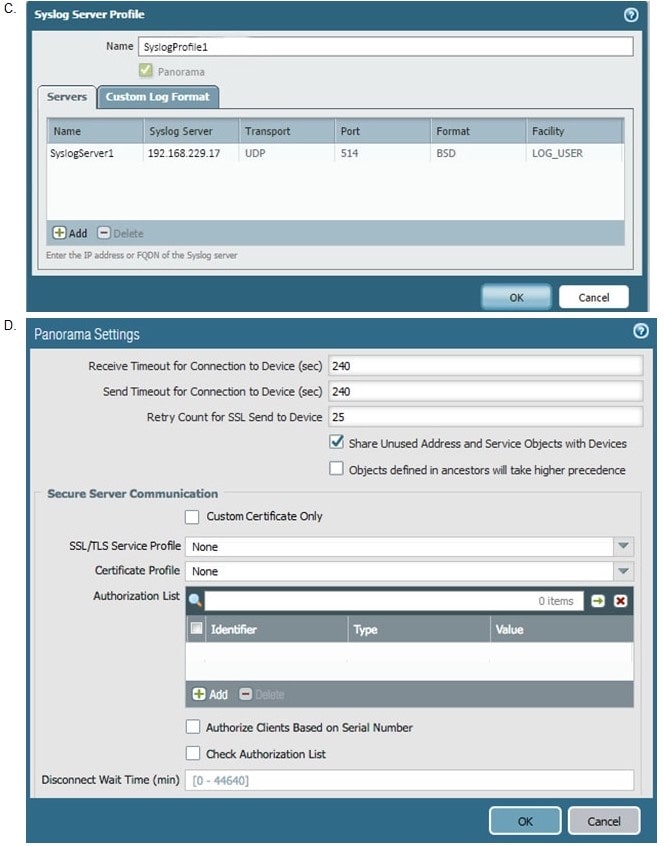Tick the Authorization List select-all checkbox

(196, 628)
